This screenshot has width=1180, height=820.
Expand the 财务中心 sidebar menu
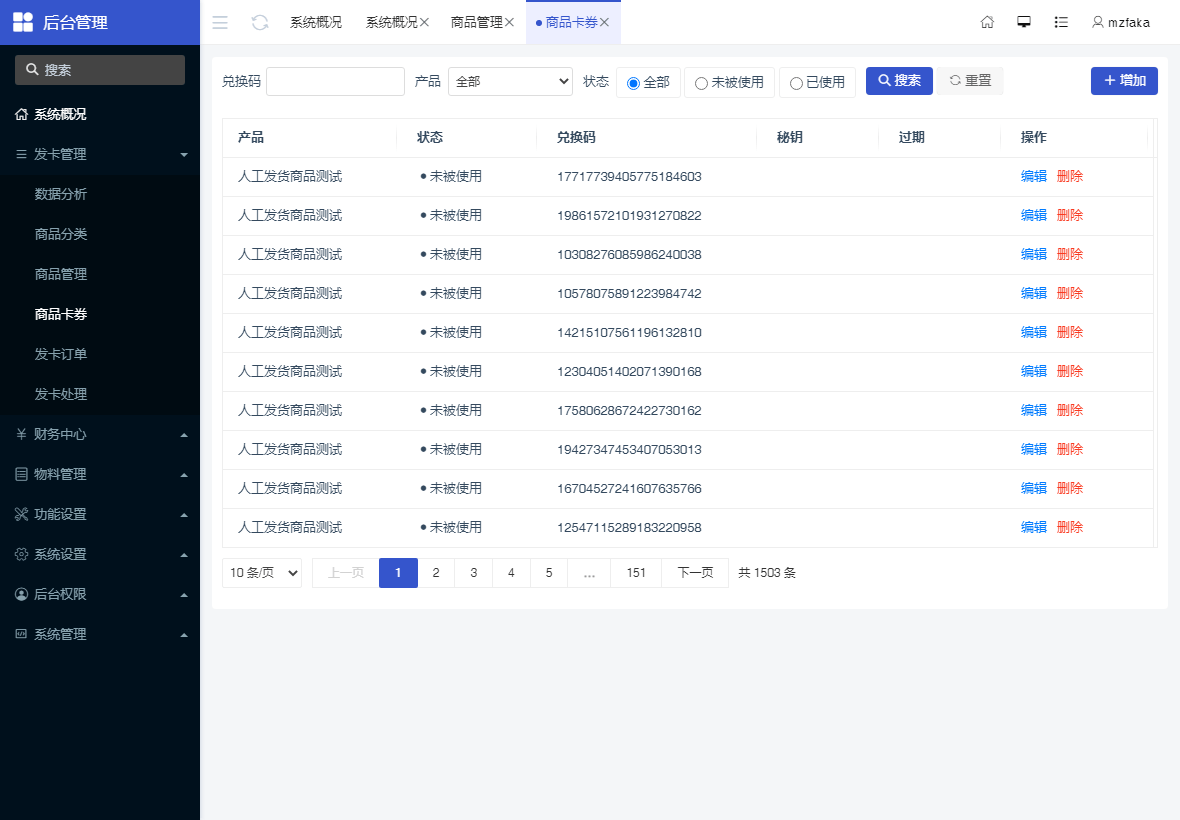click(100, 434)
